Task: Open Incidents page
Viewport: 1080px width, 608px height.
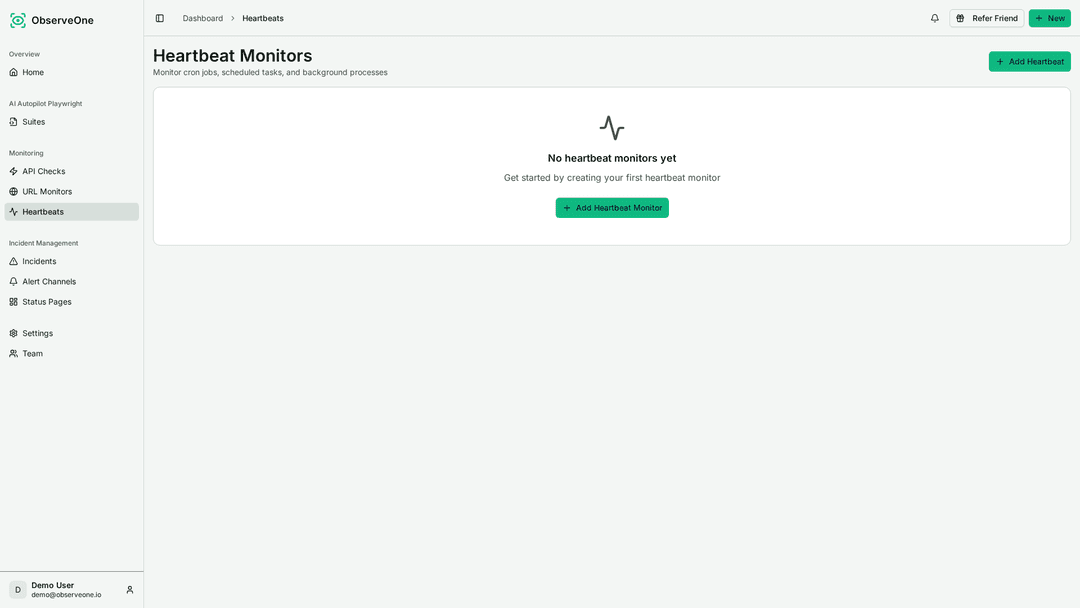Action: [72, 262]
